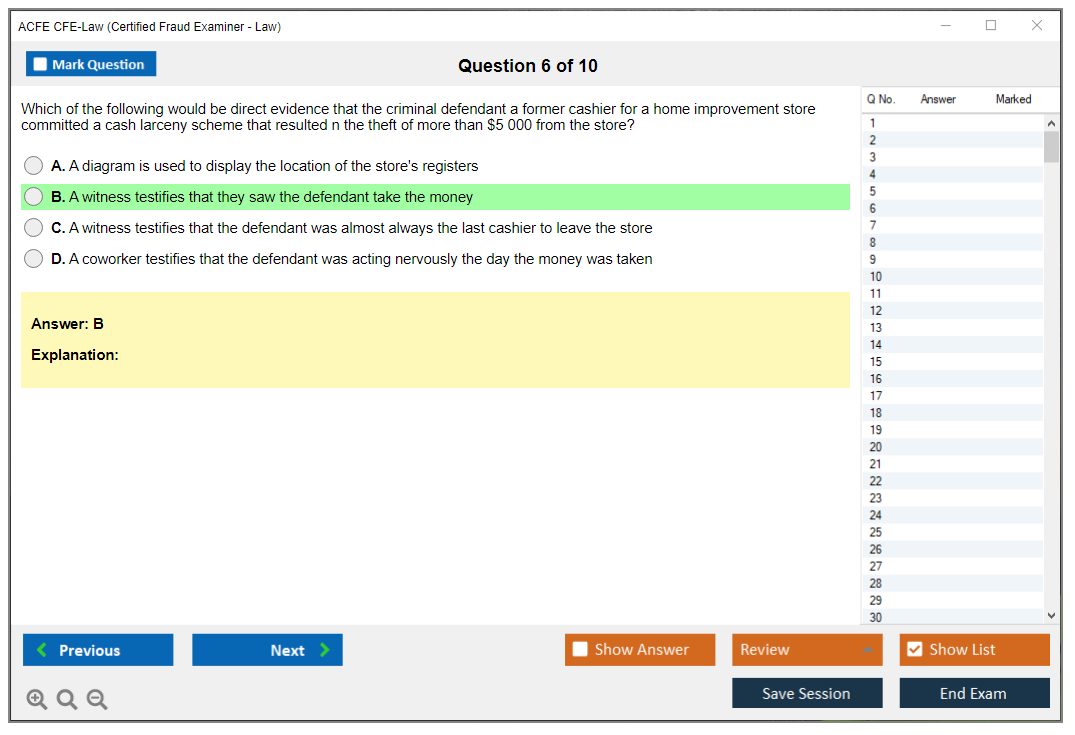
Task: Go to the Previous question
Action: click(x=98, y=650)
